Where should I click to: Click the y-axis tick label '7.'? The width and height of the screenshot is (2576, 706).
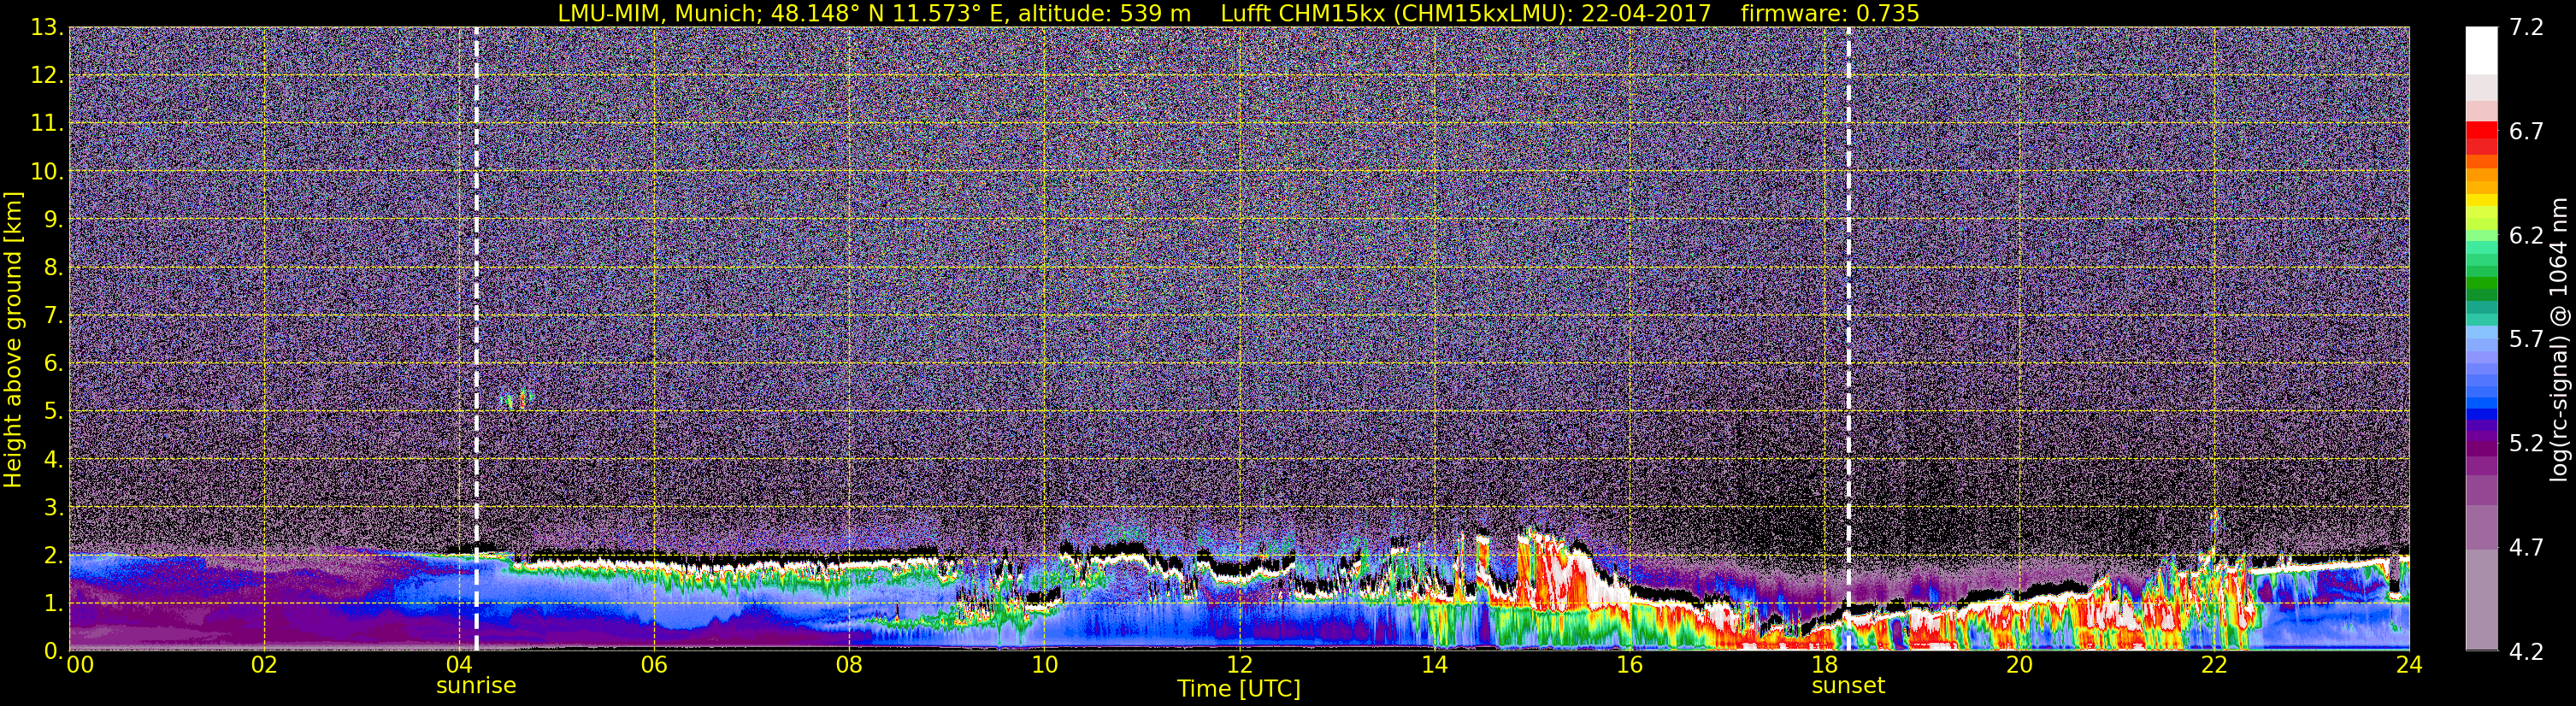click(54, 316)
